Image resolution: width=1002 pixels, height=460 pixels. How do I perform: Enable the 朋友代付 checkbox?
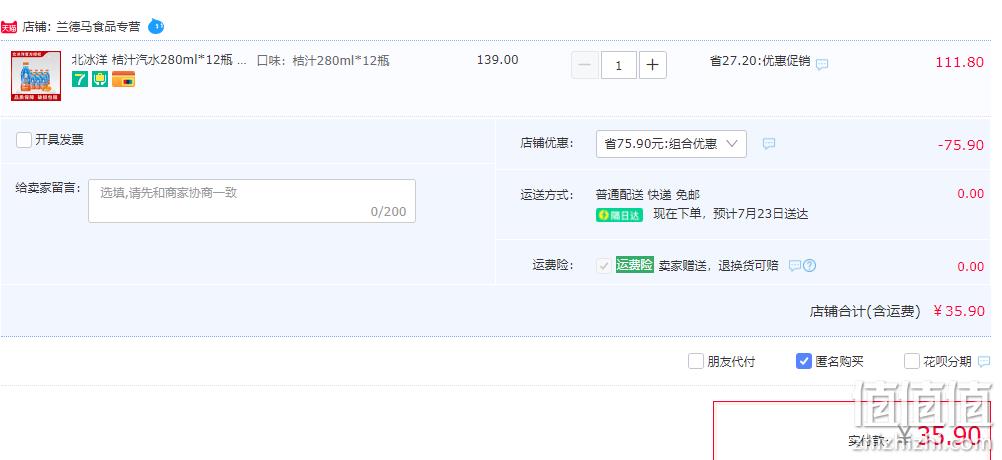pos(696,361)
